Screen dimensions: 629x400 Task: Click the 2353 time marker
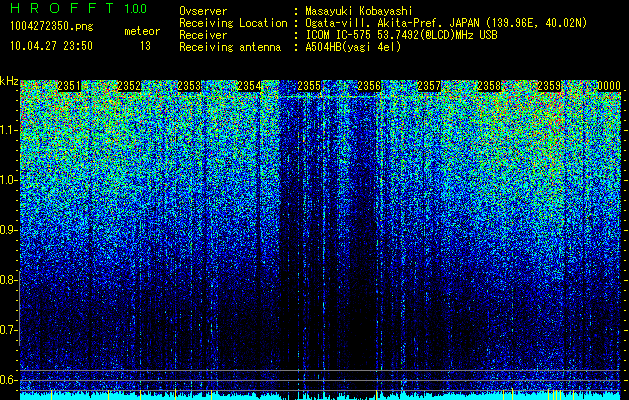tap(189, 86)
